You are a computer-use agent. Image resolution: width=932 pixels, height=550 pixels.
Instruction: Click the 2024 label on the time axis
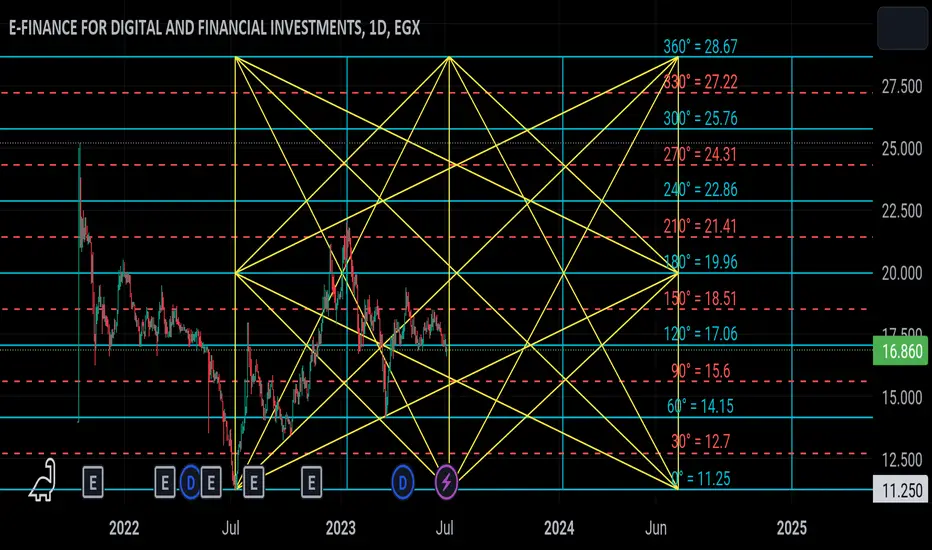click(x=559, y=528)
